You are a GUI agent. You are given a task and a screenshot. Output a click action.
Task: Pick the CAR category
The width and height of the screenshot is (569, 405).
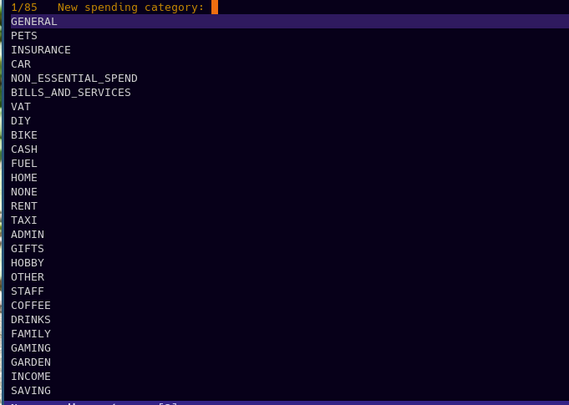[x=21, y=64]
